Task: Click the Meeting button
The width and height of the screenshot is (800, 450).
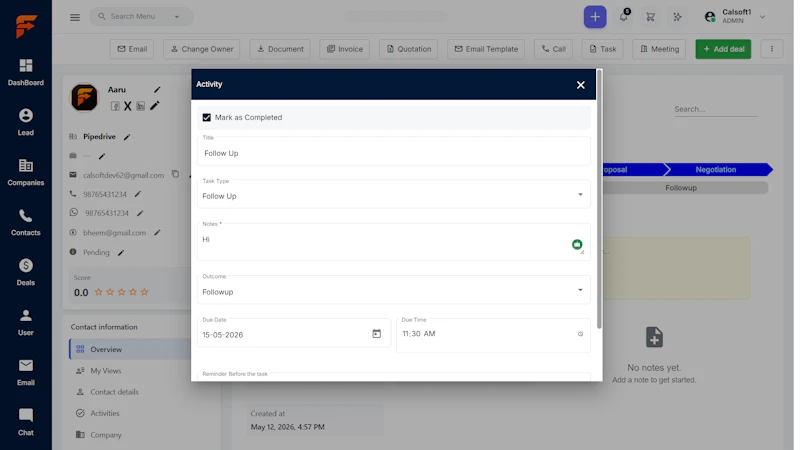Action: (659, 49)
